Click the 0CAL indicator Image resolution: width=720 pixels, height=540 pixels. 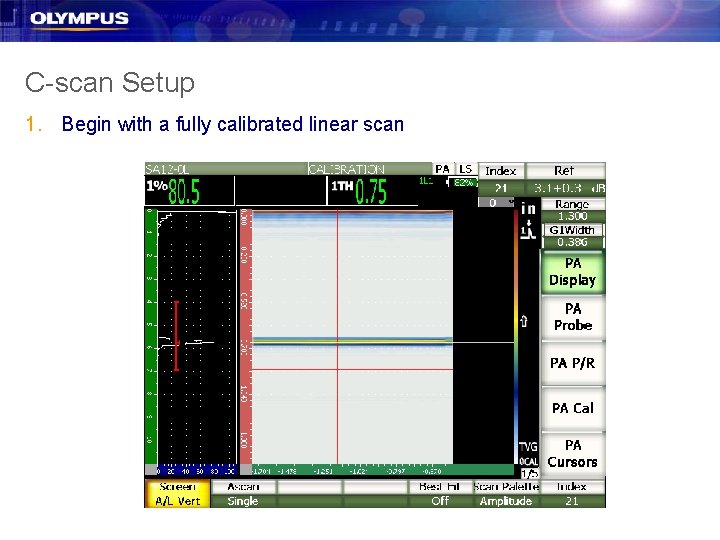coord(528,461)
